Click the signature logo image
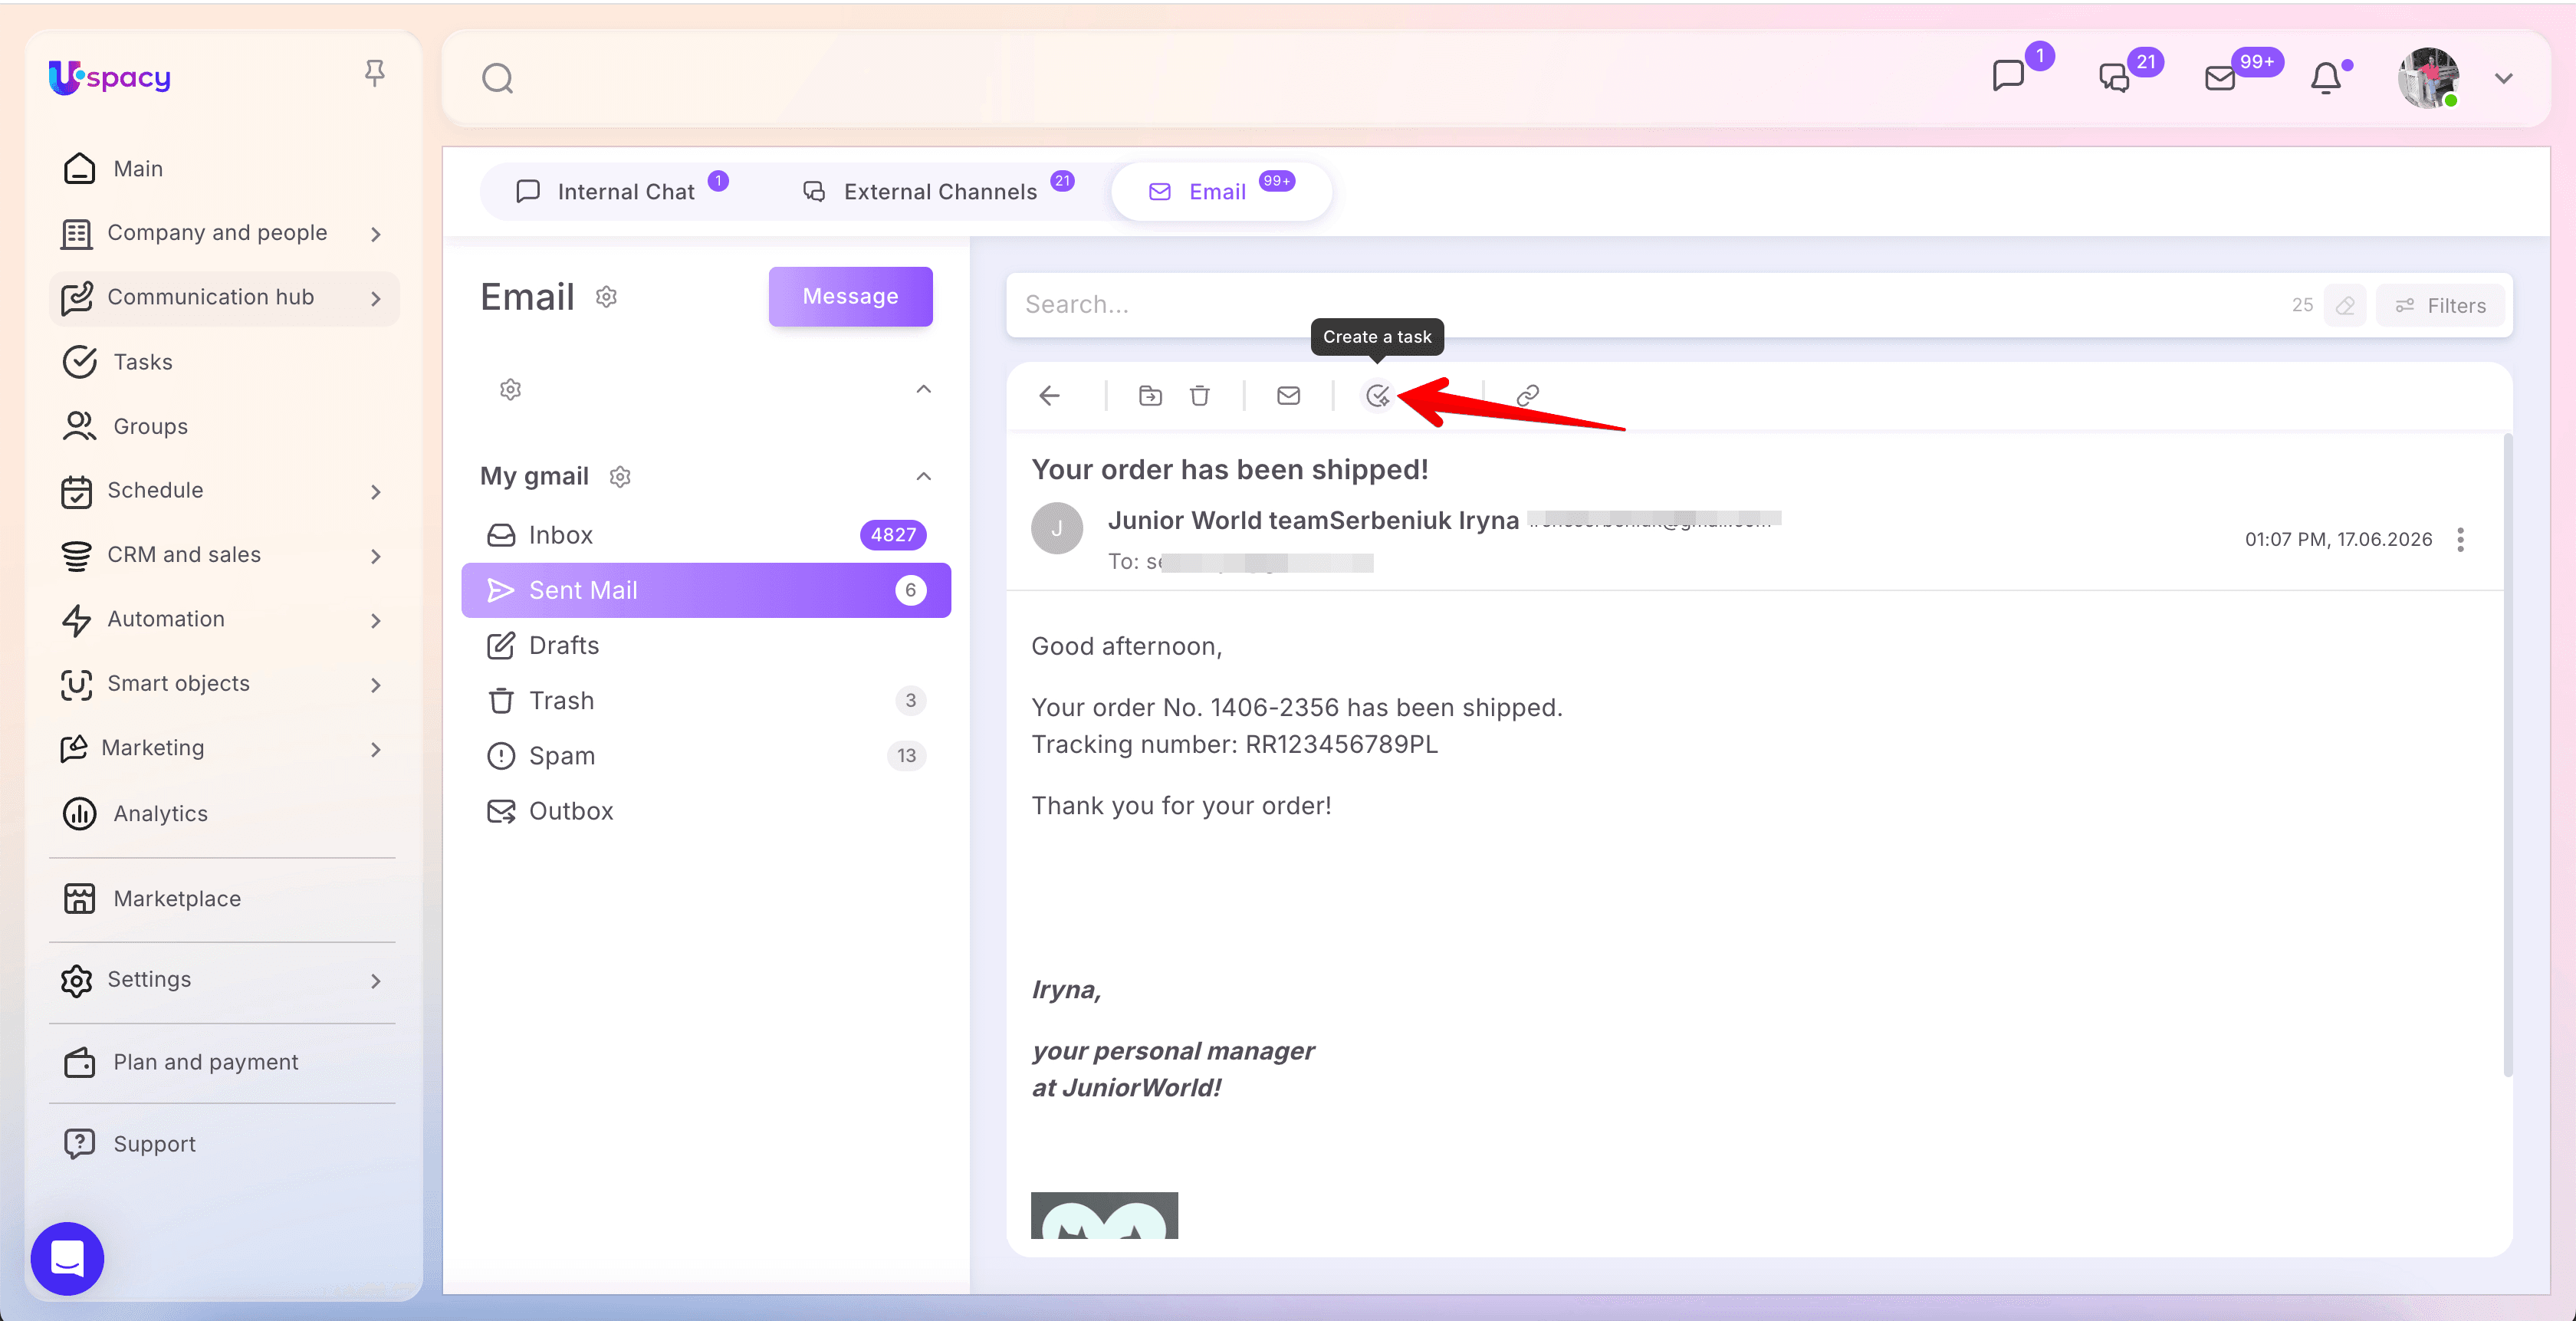The height and width of the screenshot is (1321, 2576). click(1104, 1215)
